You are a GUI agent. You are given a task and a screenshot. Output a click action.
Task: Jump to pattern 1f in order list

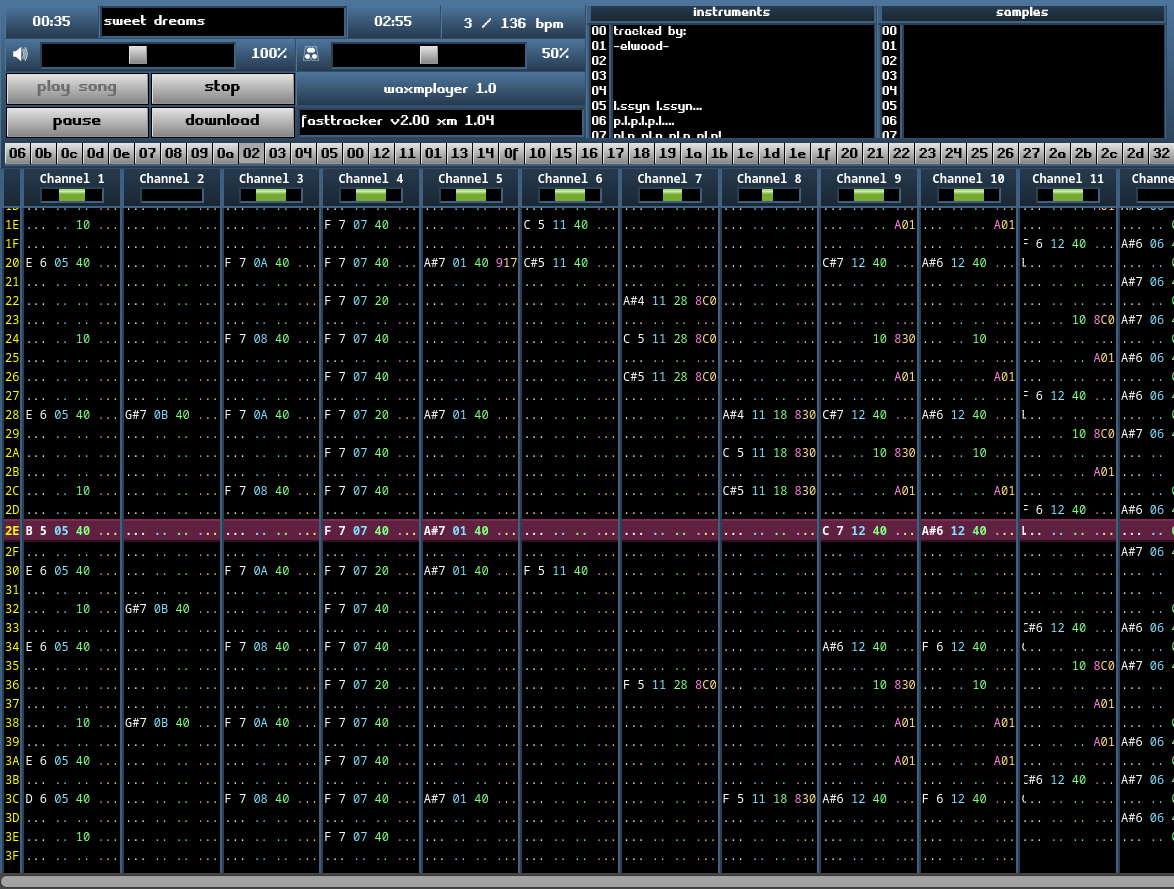[823, 154]
